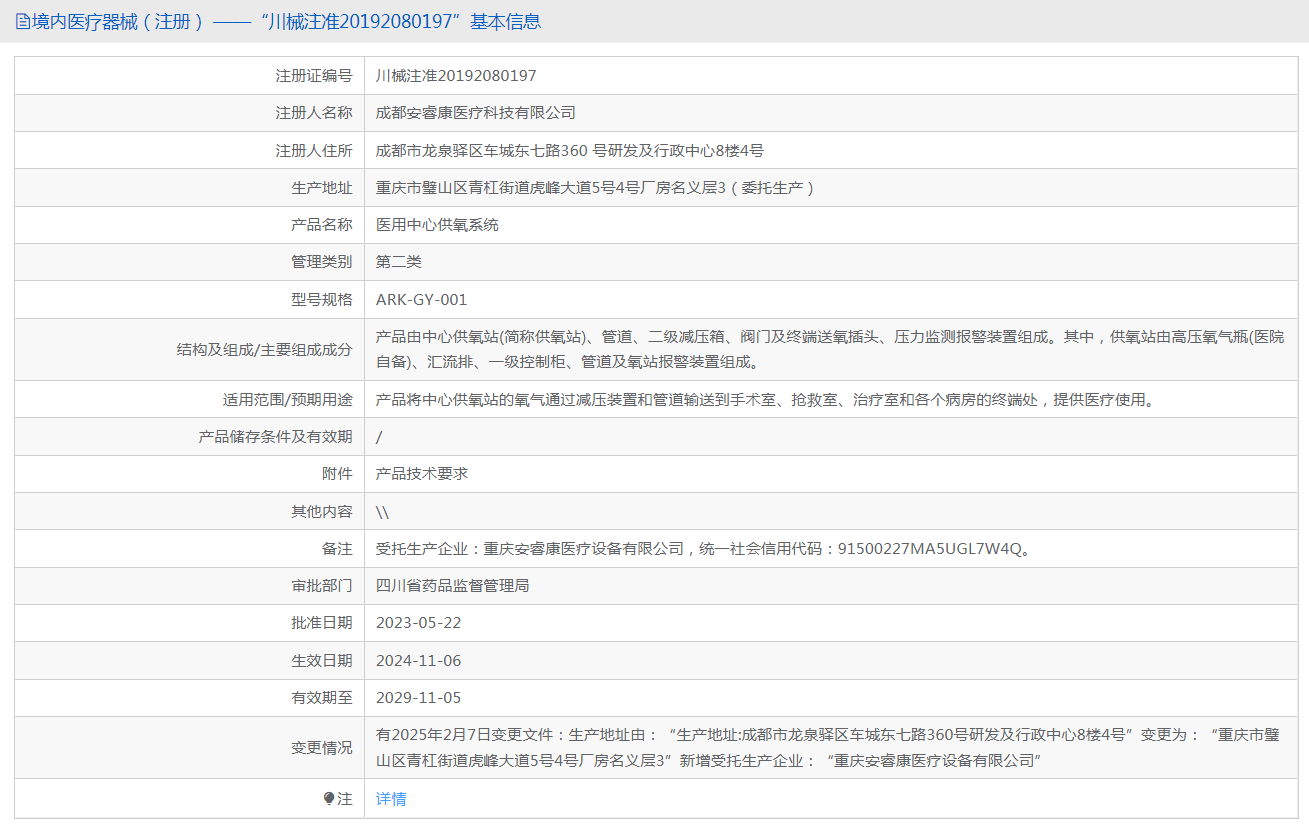
Task: Click the 生效日期 label
Action: point(322,661)
